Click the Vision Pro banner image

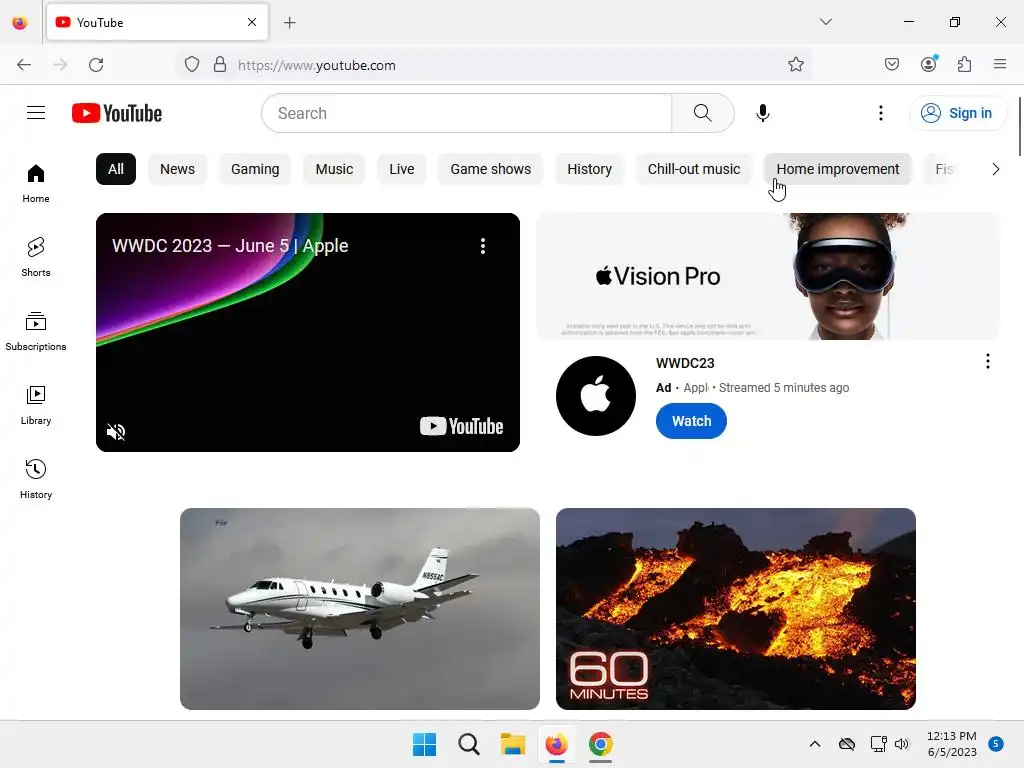pyautogui.click(x=768, y=276)
